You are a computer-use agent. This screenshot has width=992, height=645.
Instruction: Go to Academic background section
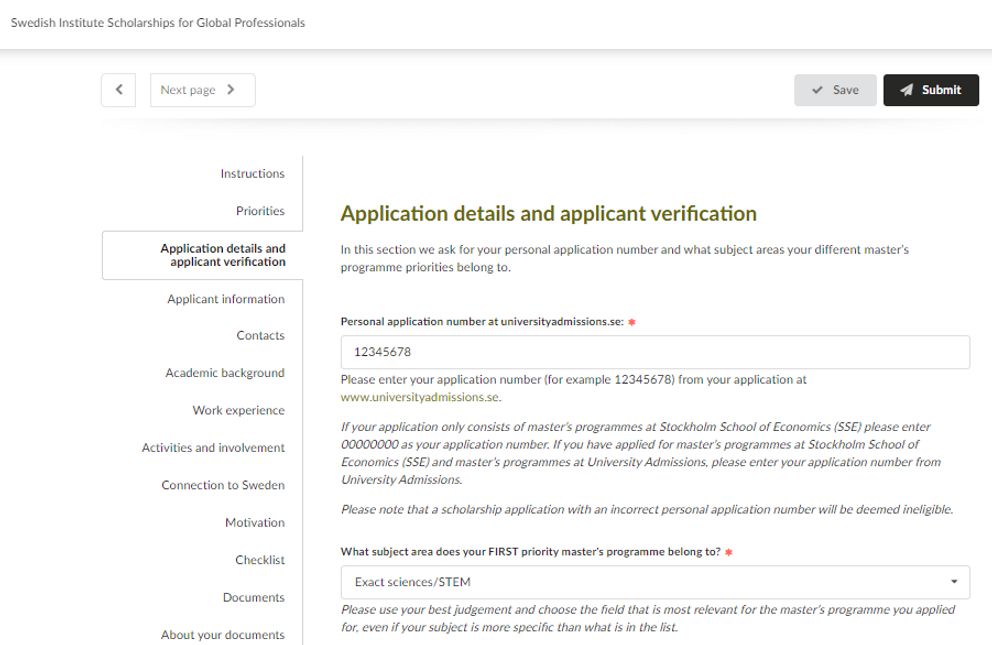[x=225, y=373]
